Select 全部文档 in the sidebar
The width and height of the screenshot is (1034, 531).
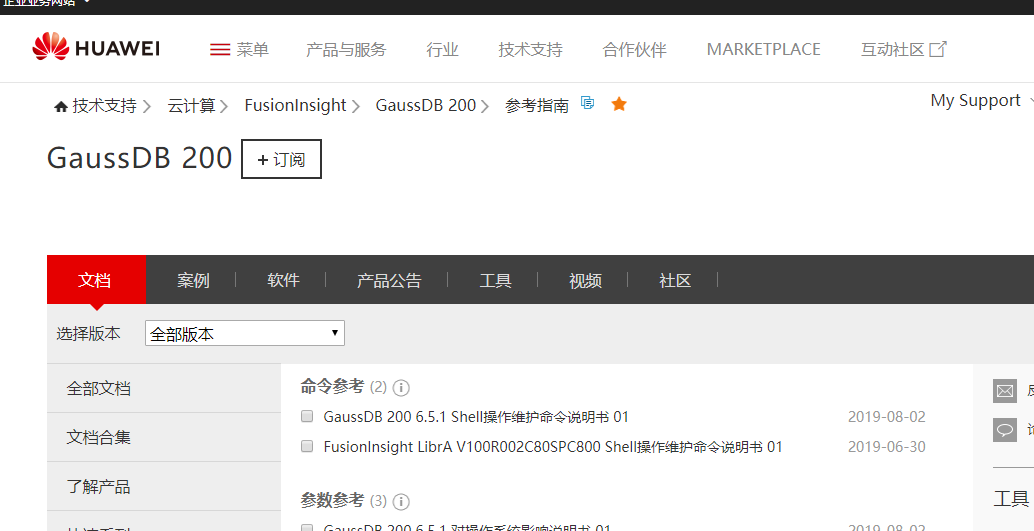164,388
